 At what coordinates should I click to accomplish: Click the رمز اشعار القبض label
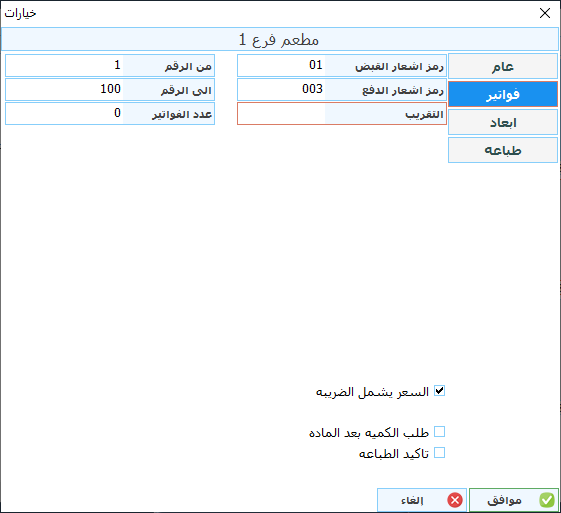point(399,67)
